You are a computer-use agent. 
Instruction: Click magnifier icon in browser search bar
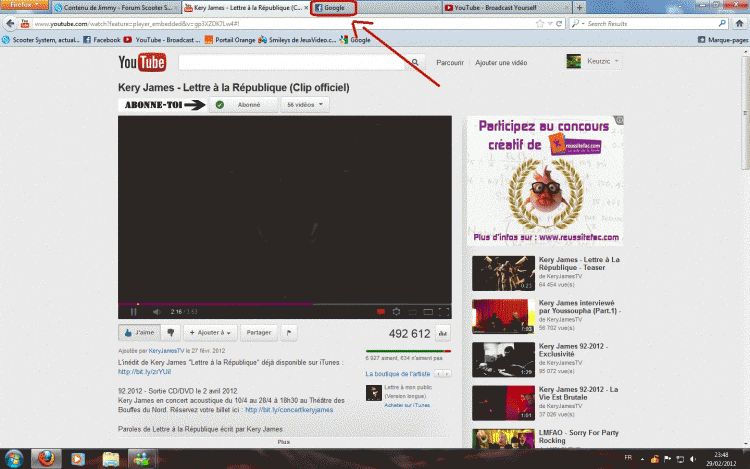pyautogui.click(x=722, y=23)
